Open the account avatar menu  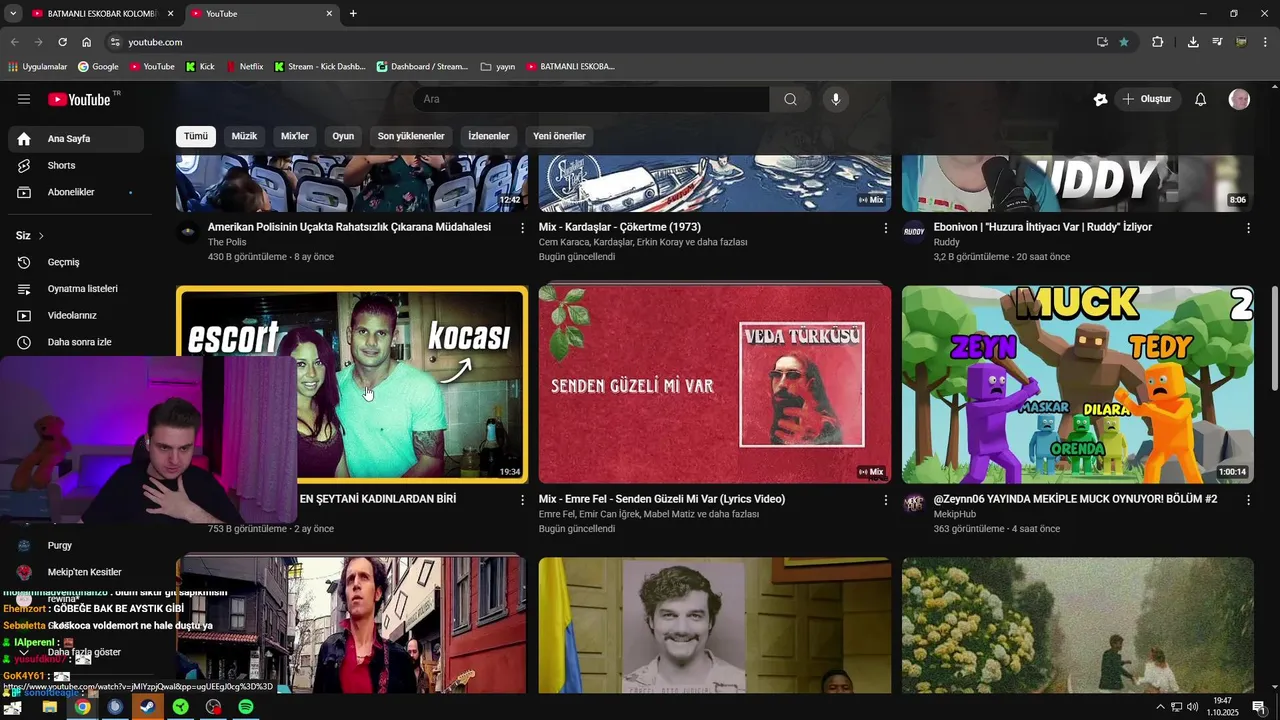click(1239, 99)
